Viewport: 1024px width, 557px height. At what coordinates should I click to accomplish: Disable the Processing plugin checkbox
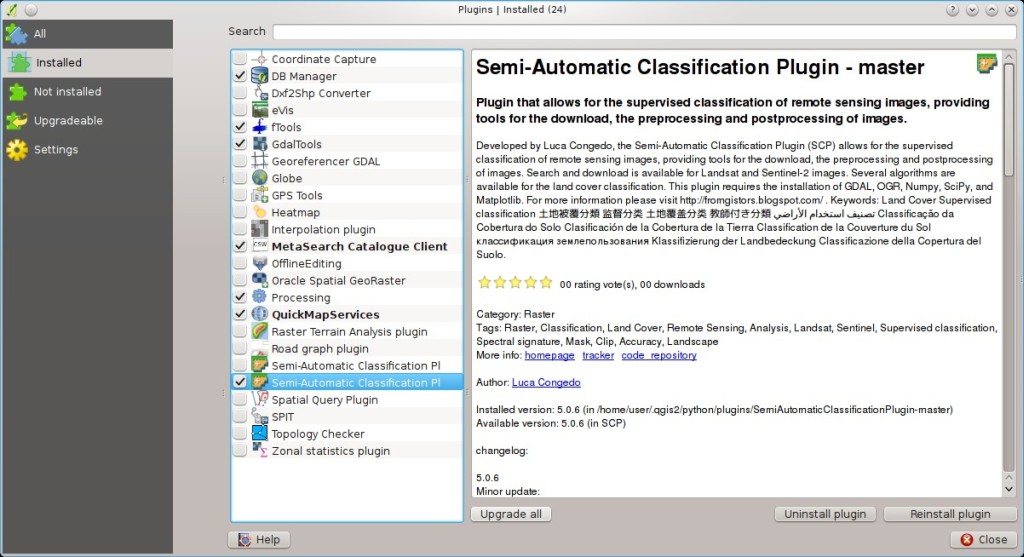coord(240,297)
